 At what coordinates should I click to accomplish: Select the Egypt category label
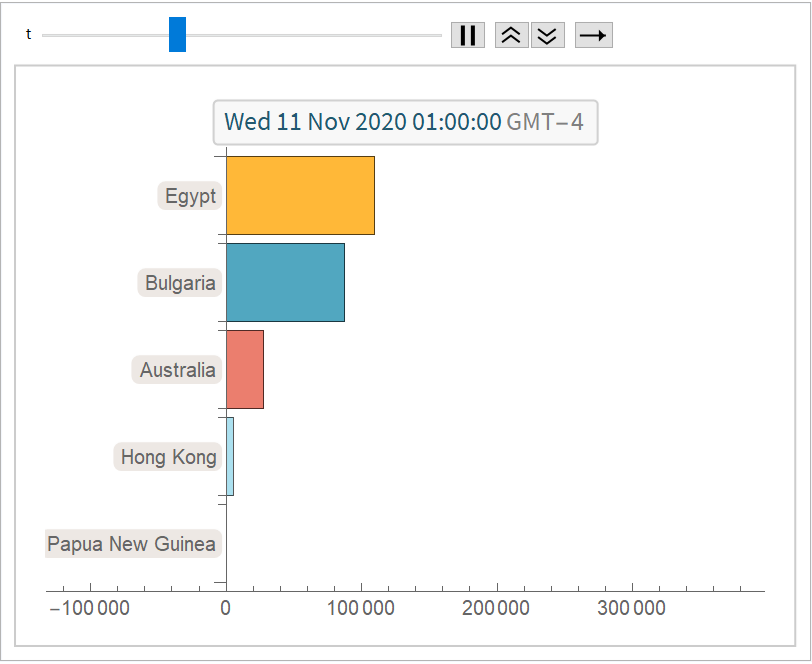(190, 196)
